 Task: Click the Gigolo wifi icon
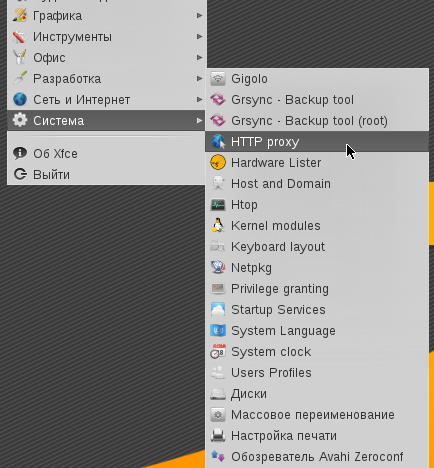coord(218,79)
